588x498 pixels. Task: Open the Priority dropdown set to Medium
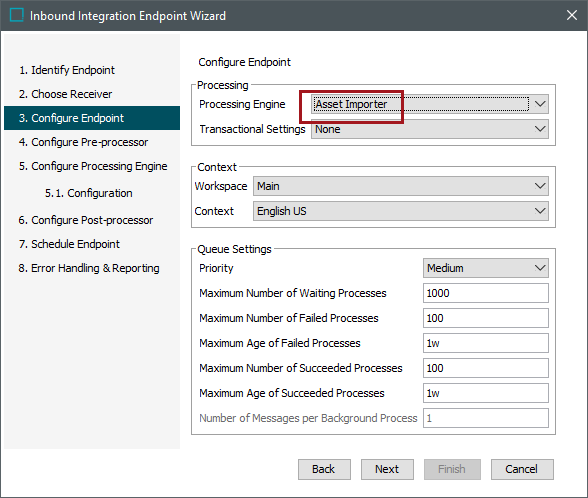point(486,268)
